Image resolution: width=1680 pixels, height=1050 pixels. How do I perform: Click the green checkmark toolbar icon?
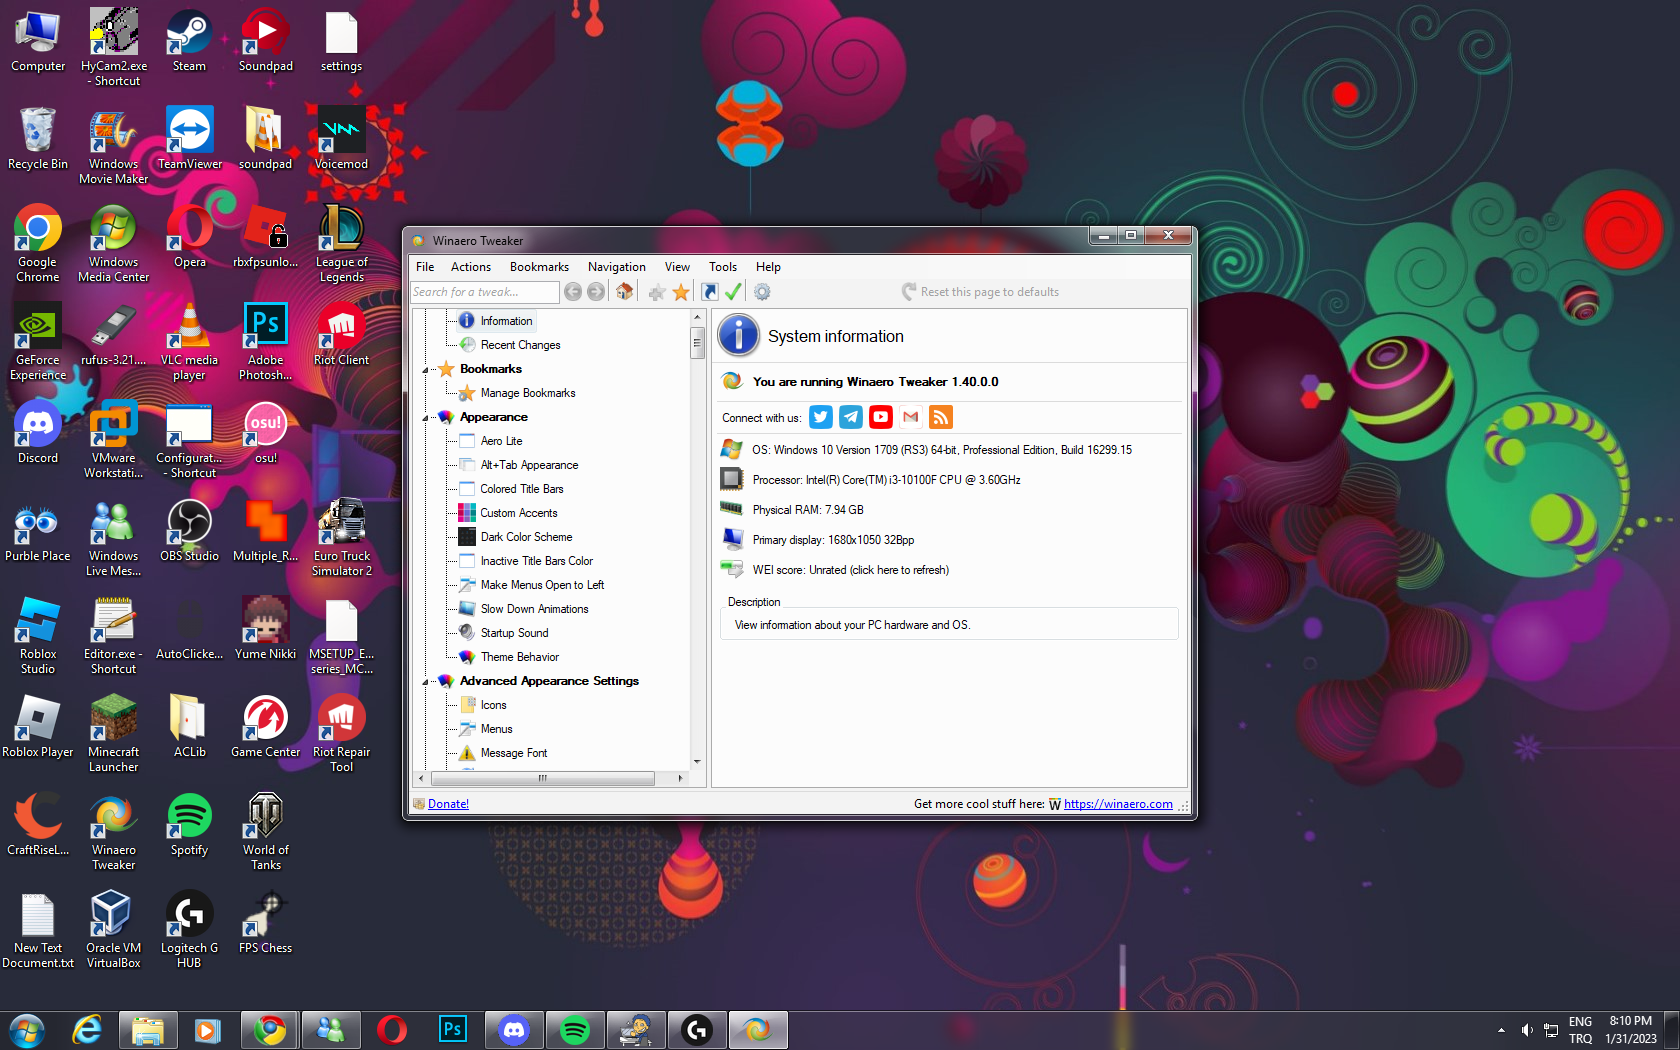pyautogui.click(x=733, y=292)
